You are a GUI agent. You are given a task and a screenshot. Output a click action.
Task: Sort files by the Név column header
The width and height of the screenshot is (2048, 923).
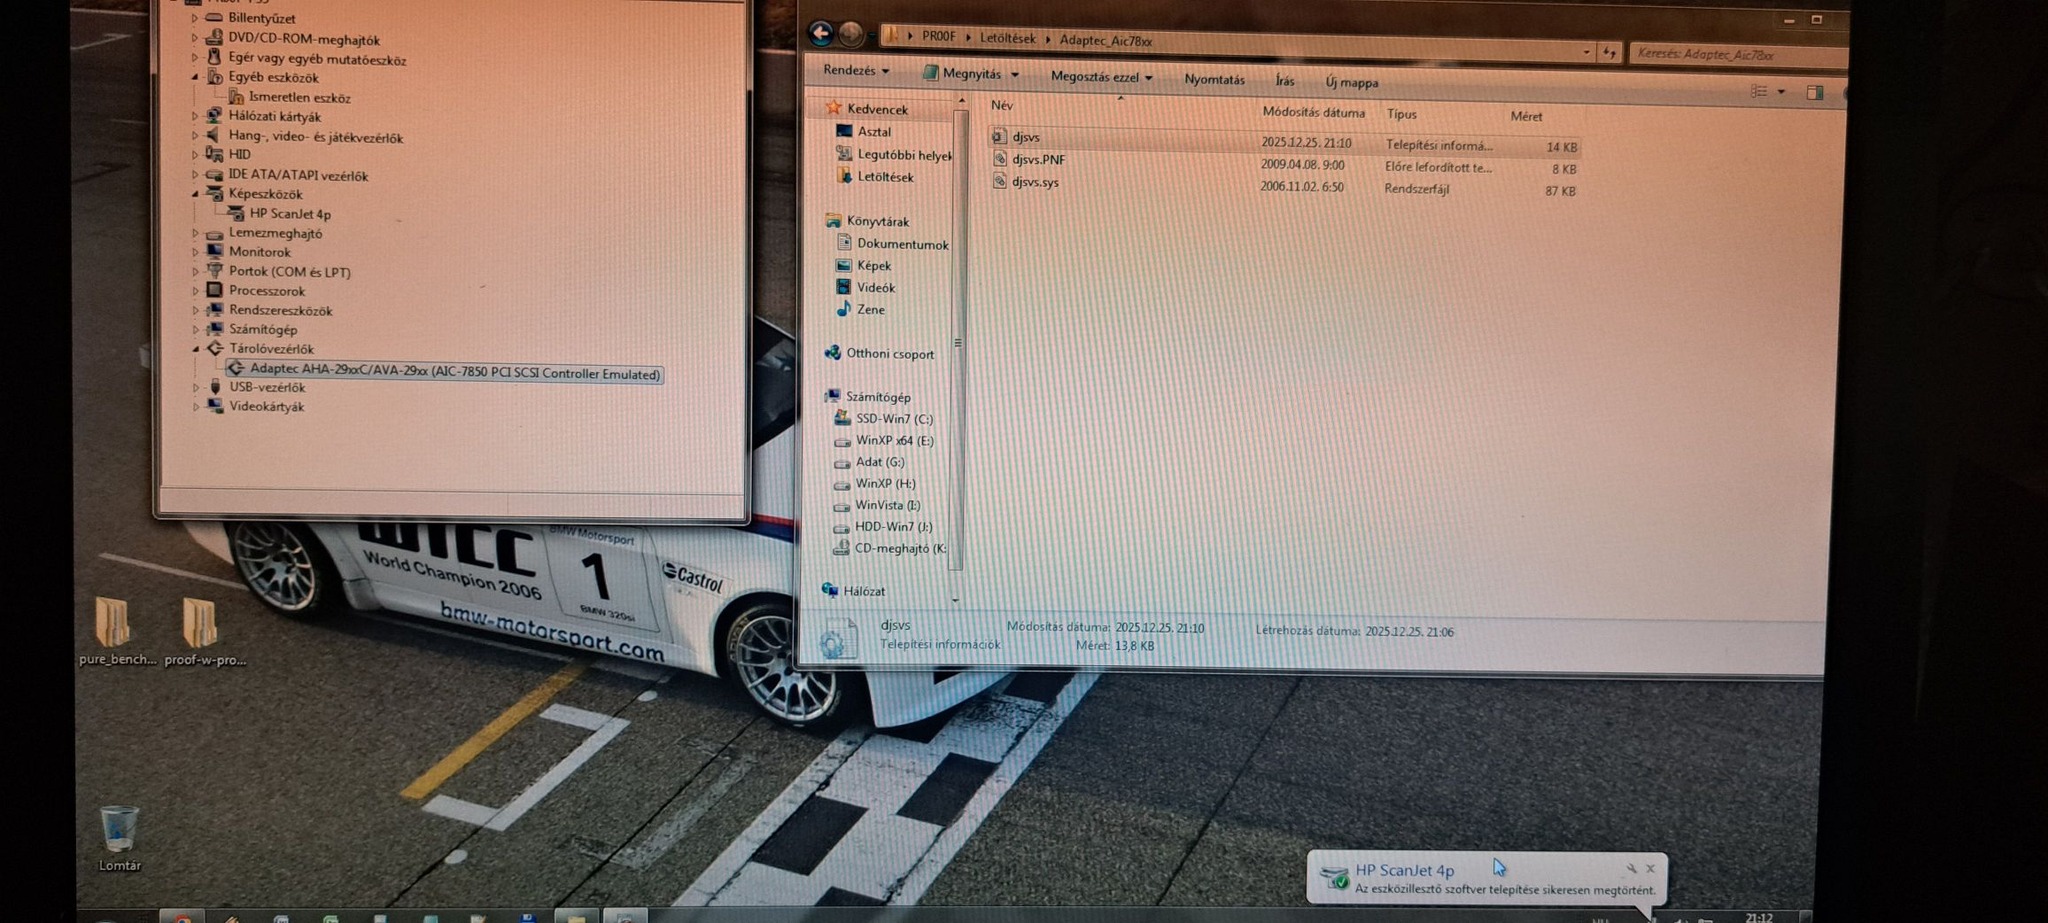click(1002, 105)
